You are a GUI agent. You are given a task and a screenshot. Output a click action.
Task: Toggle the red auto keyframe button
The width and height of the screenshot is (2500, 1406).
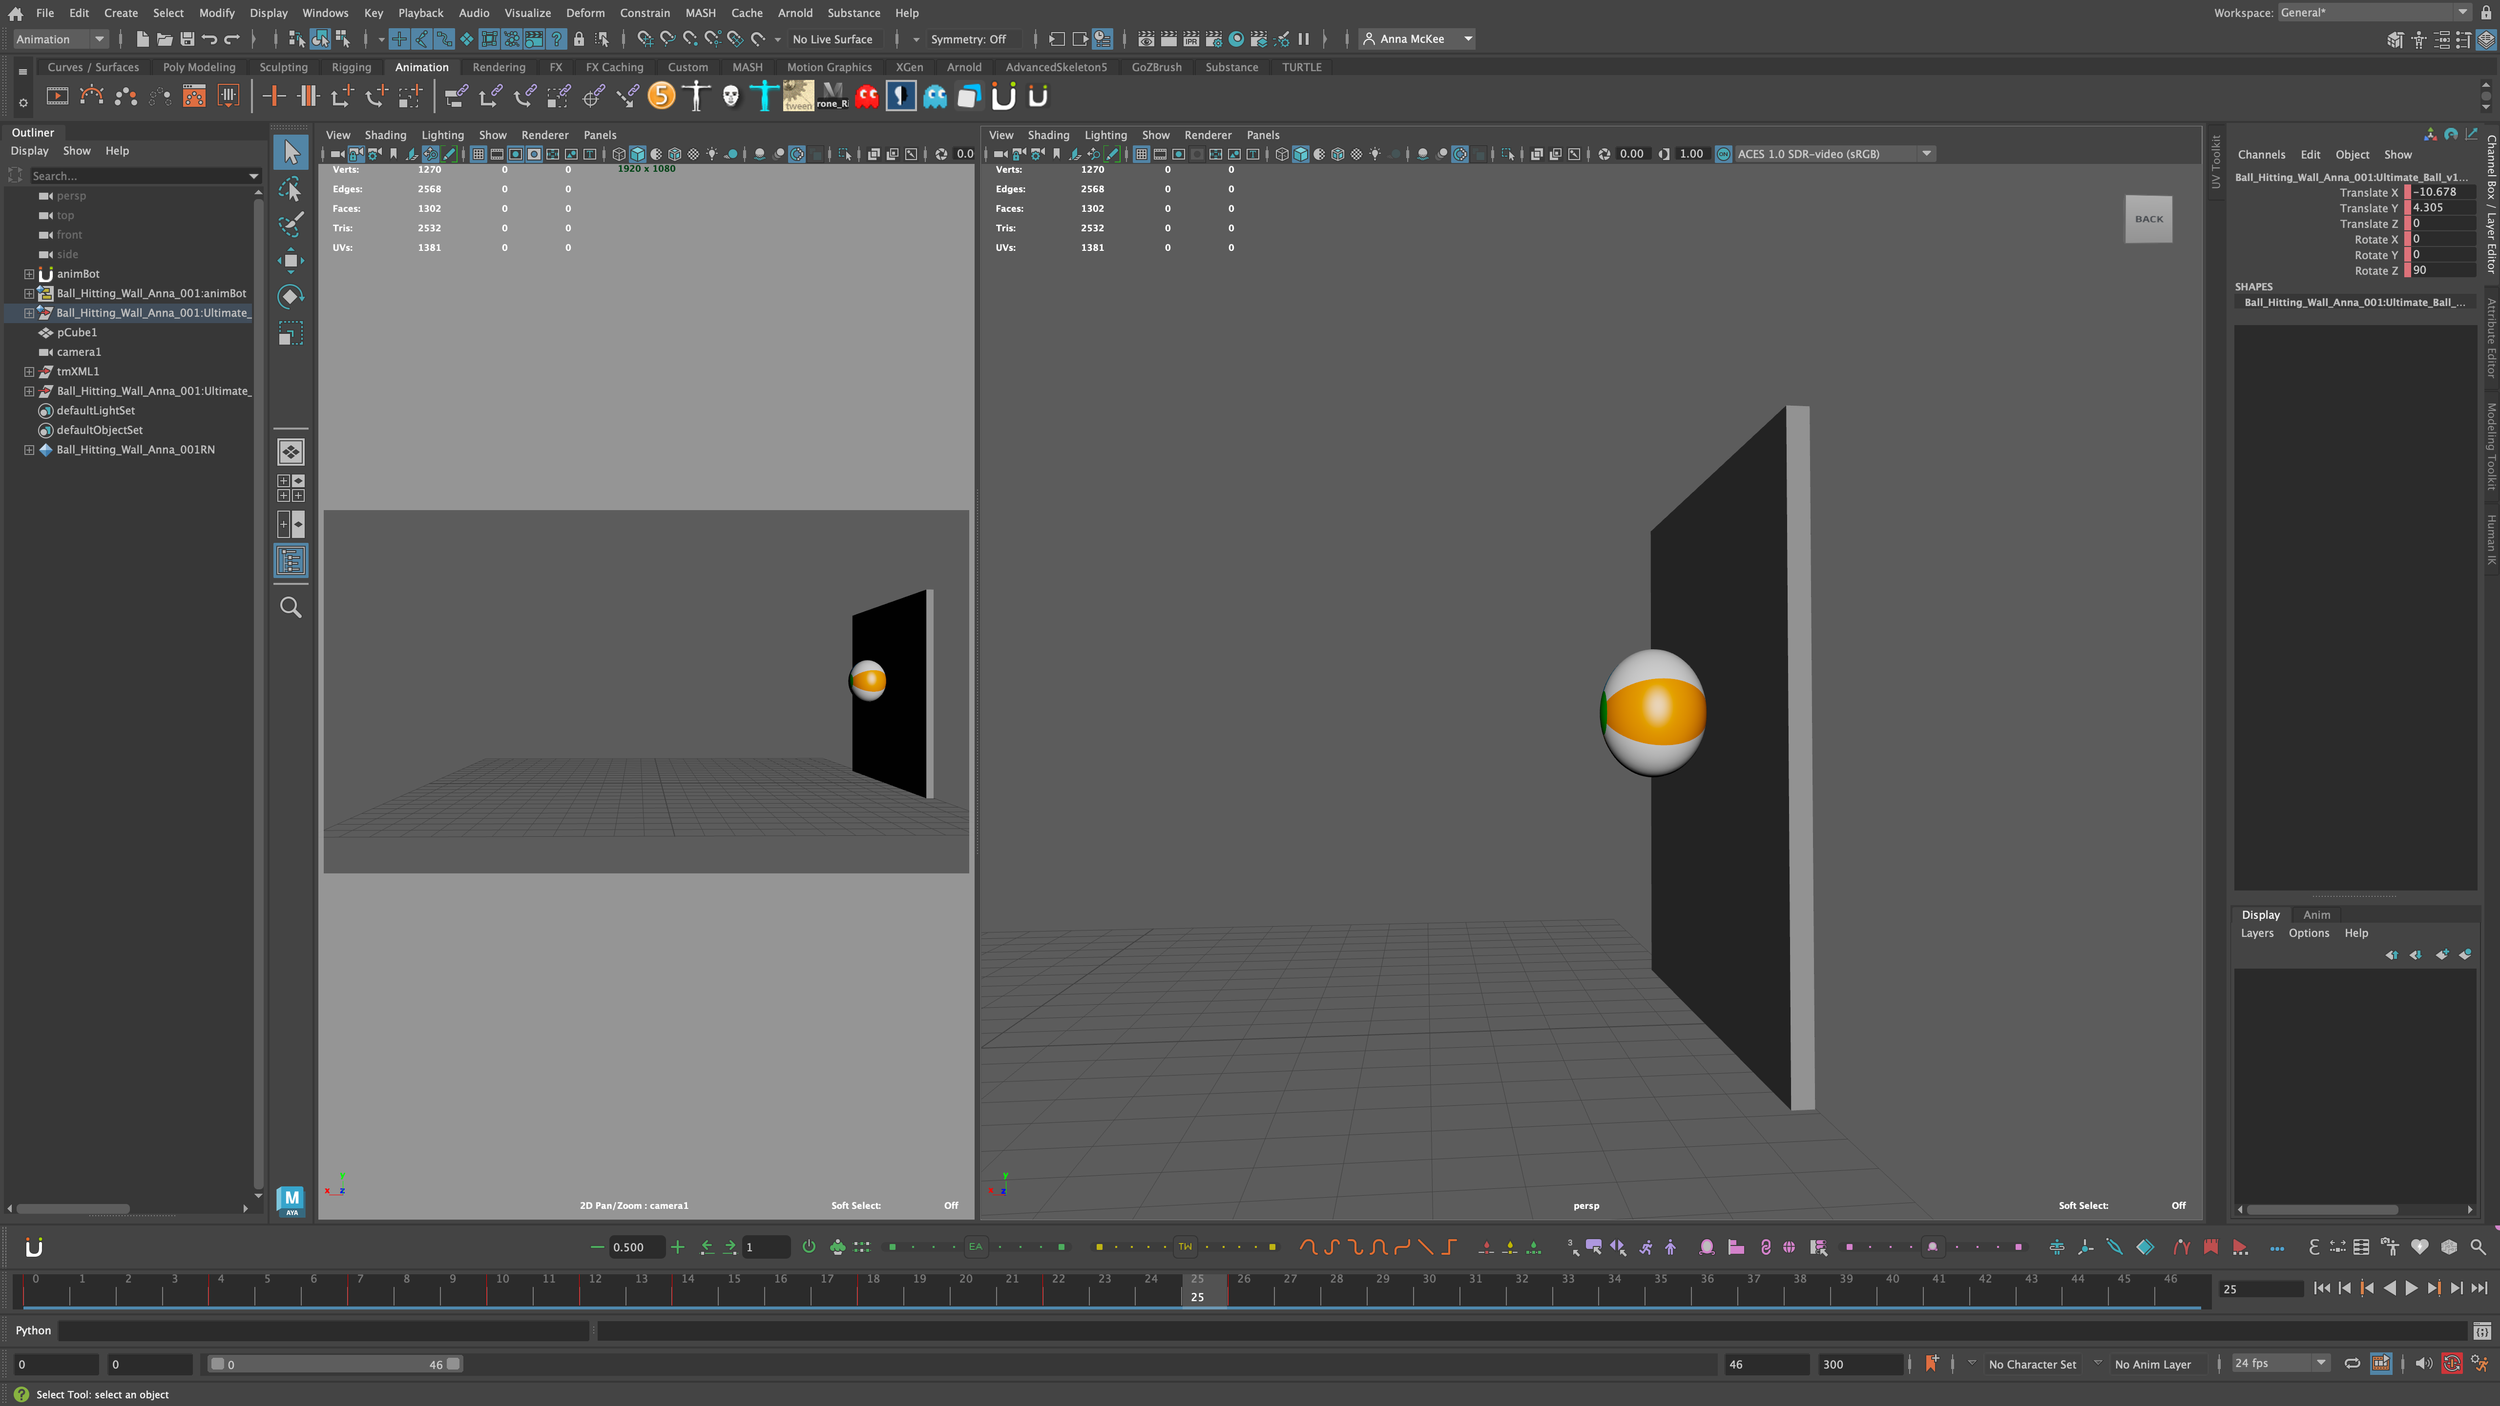2451,1364
